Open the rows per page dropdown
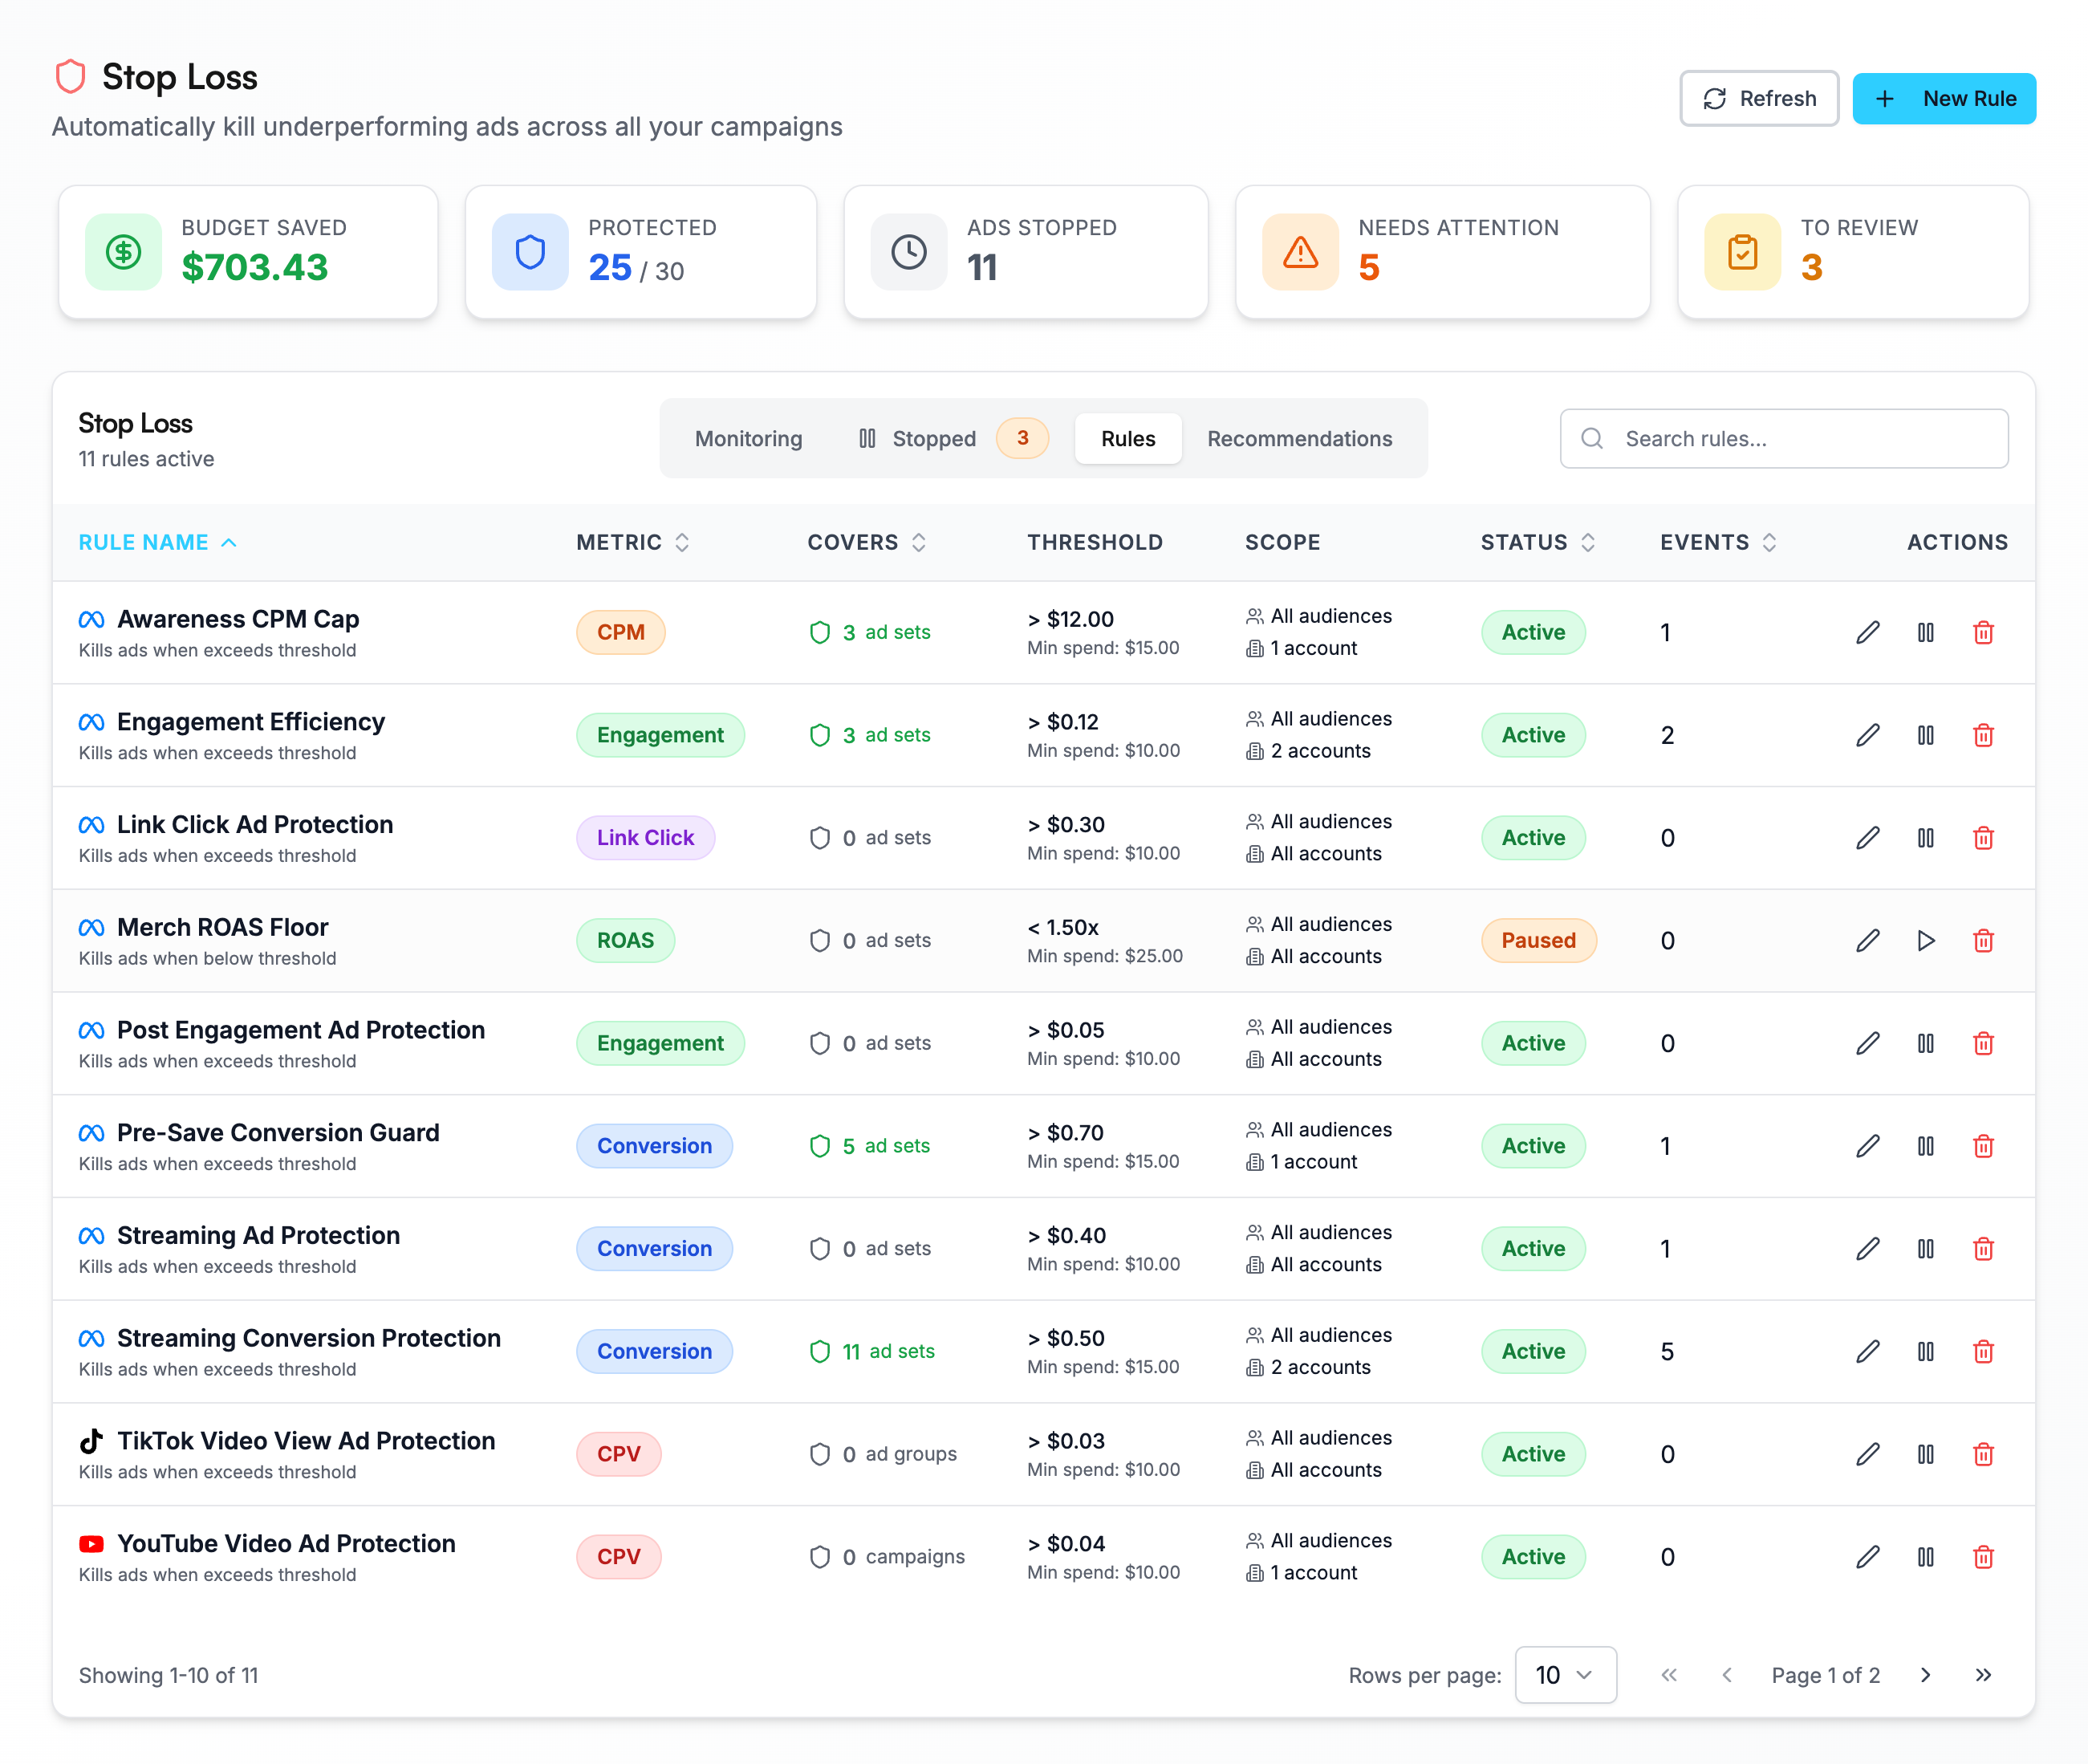2088x1764 pixels. click(1565, 1675)
